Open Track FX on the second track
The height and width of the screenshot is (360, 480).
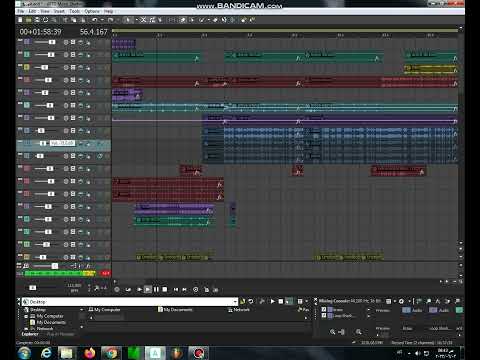88,55
